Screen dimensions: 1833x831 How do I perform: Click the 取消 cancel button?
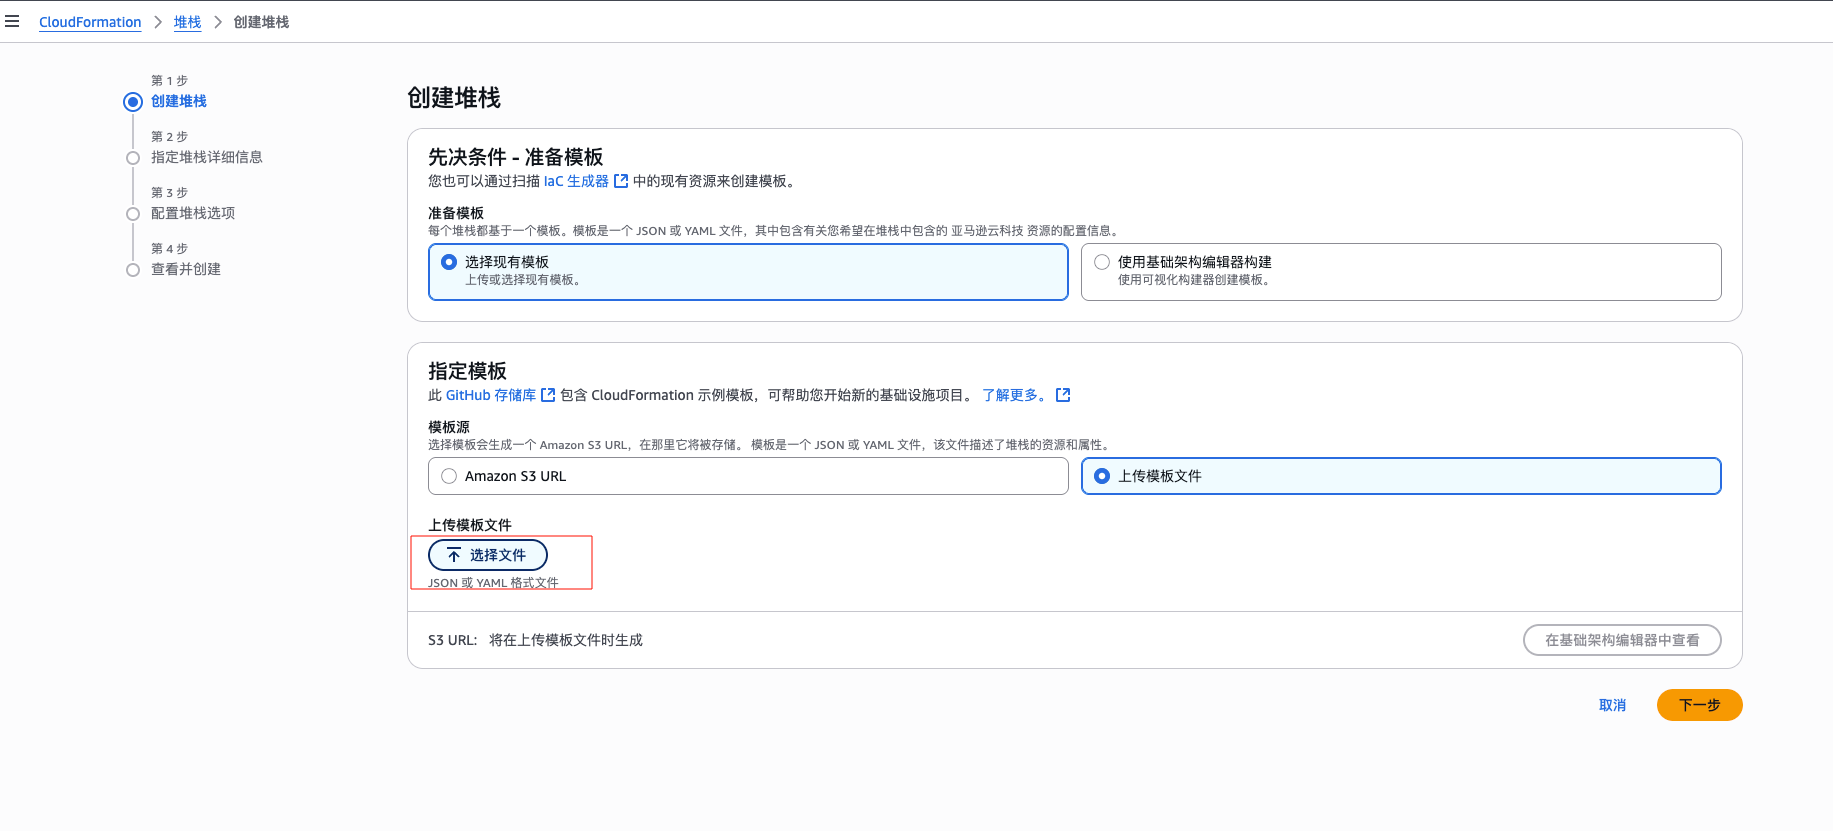pyautogui.click(x=1613, y=705)
